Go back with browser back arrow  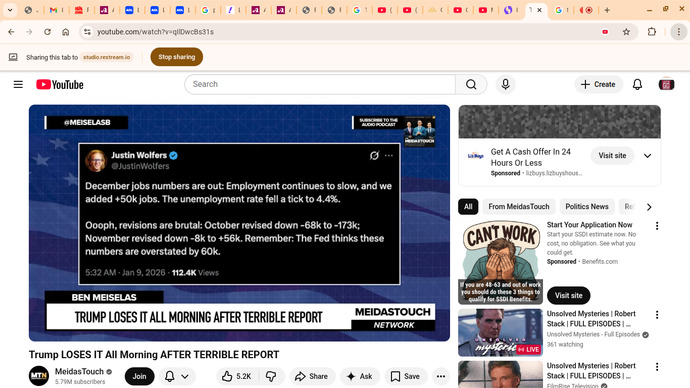(x=11, y=32)
